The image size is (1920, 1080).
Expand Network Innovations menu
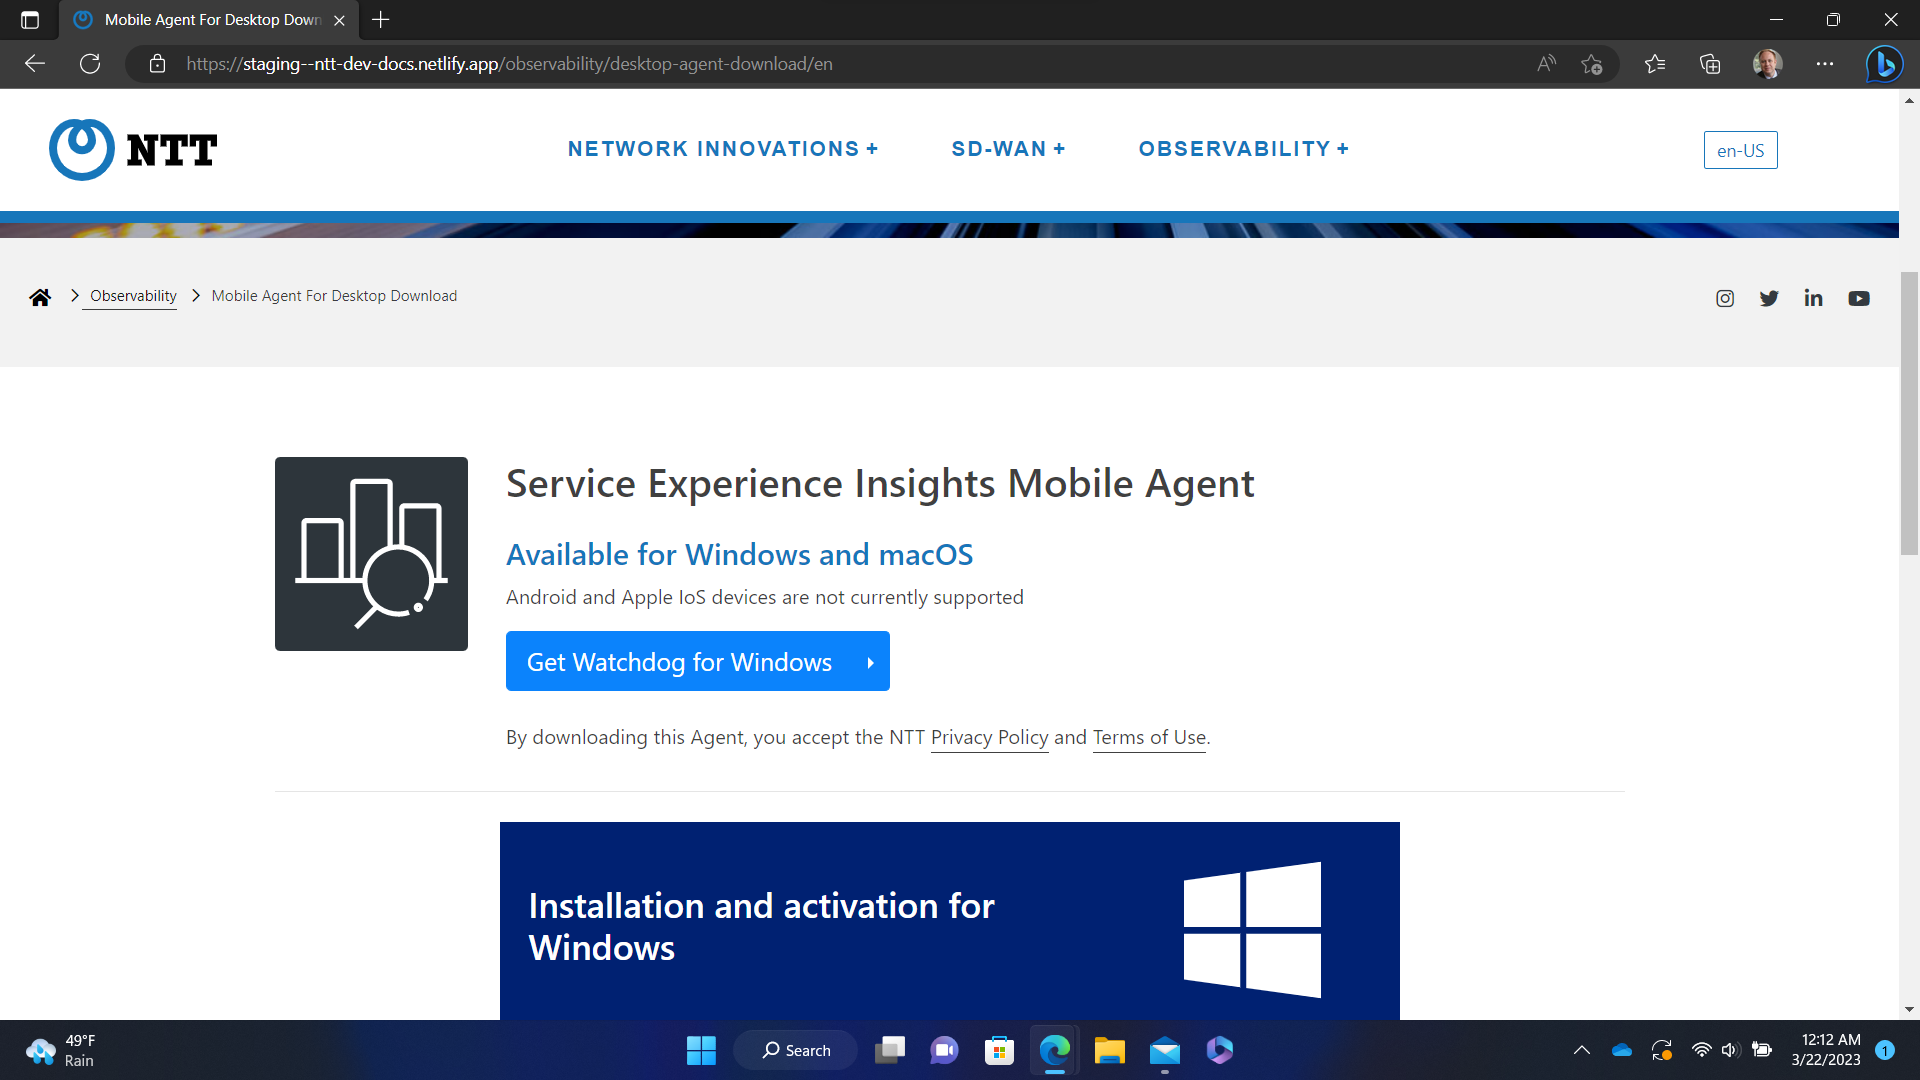723,149
